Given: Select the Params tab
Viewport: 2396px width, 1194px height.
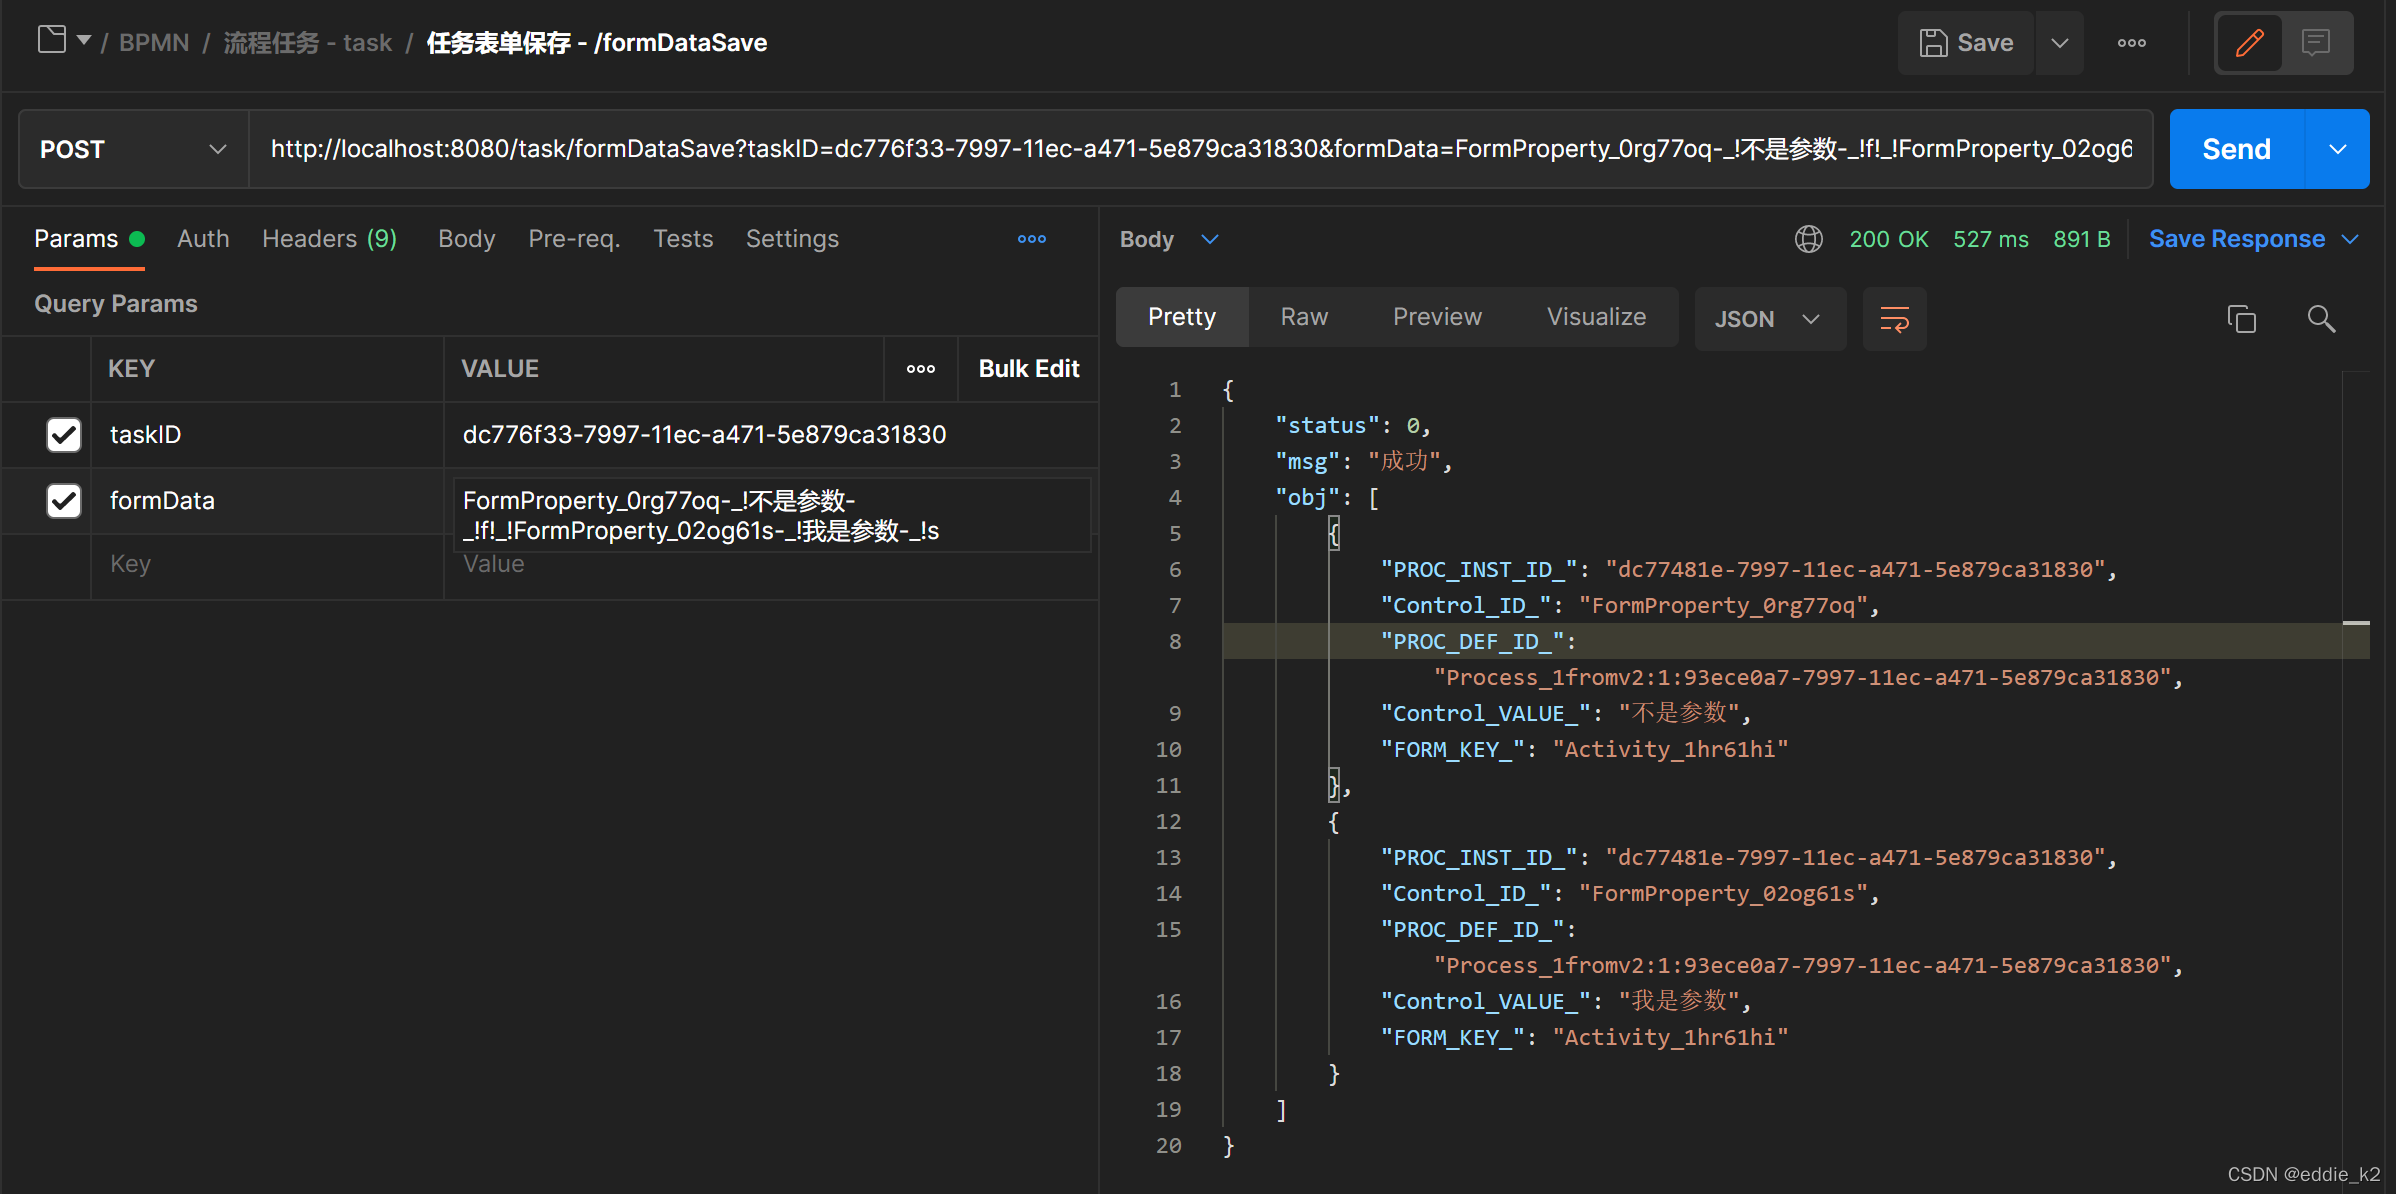Looking at the screenshot, I should [x=89, y=239].
